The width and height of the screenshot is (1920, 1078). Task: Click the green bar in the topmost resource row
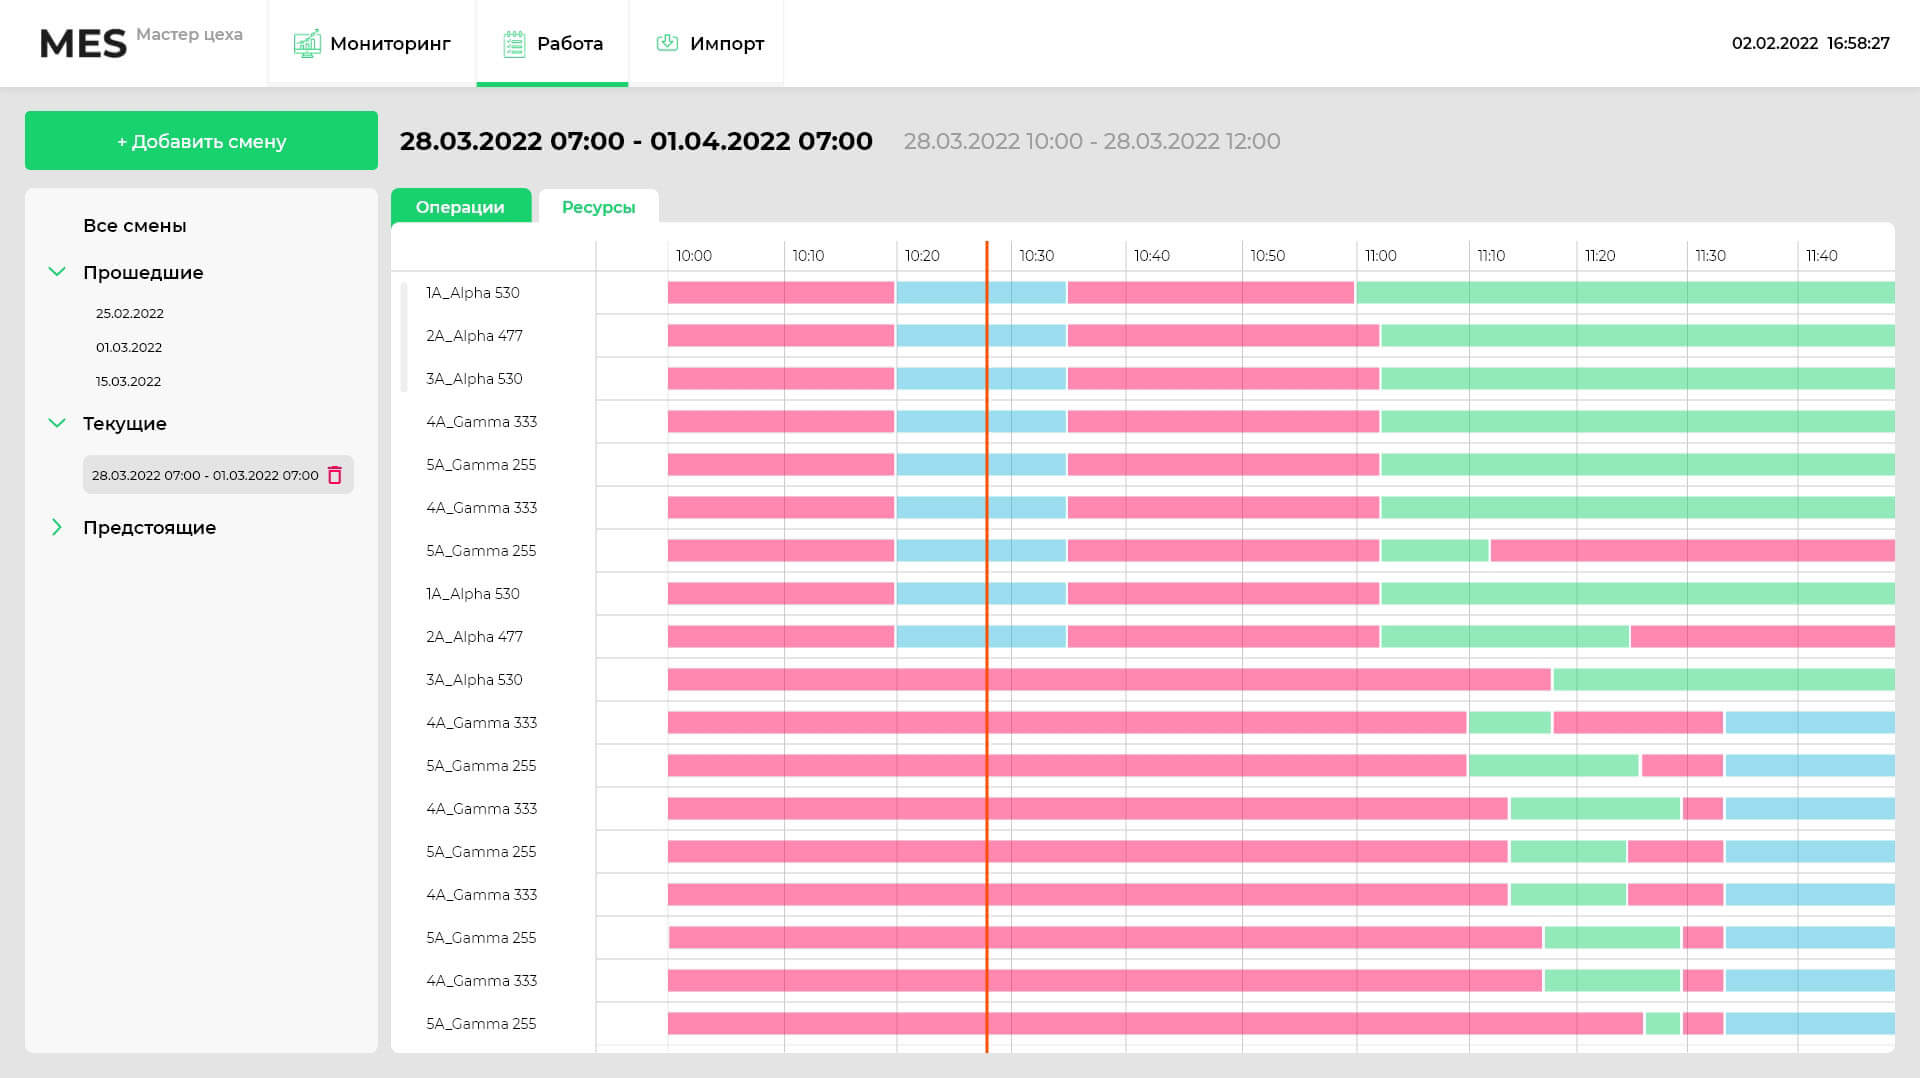pos(1626,293)
